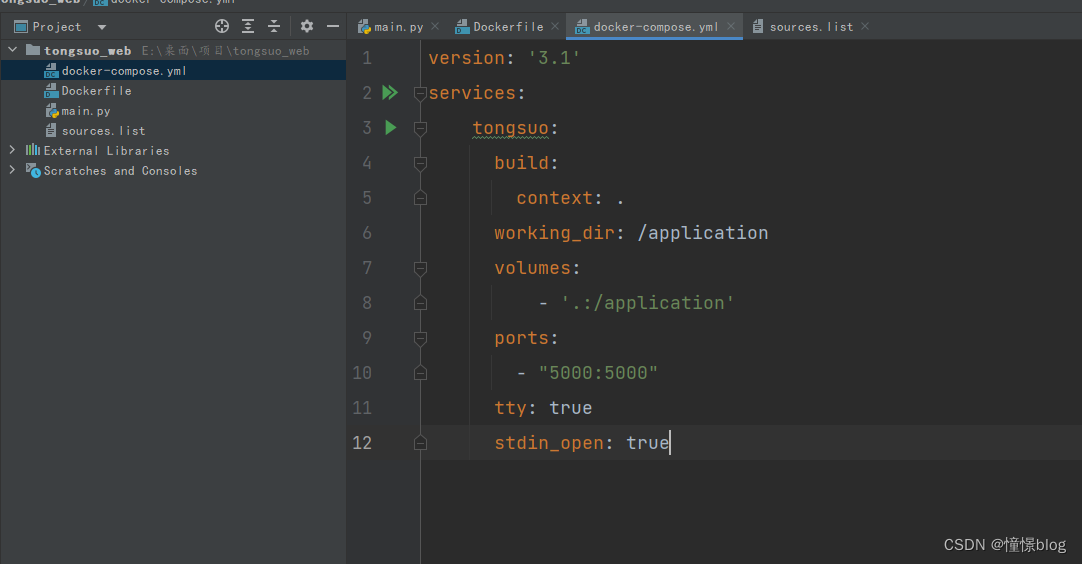The width and height of the screenshot is (1082, 564).
Task: Click the tongsuo_web folder icon
Action: 32,50
